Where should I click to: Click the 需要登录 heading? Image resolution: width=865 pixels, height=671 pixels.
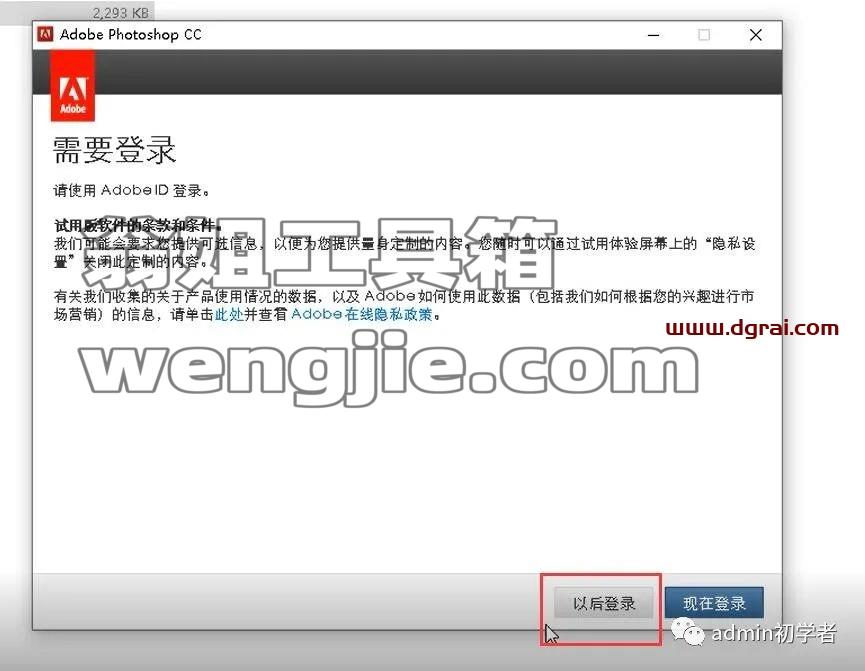click(x=114, y=150)
